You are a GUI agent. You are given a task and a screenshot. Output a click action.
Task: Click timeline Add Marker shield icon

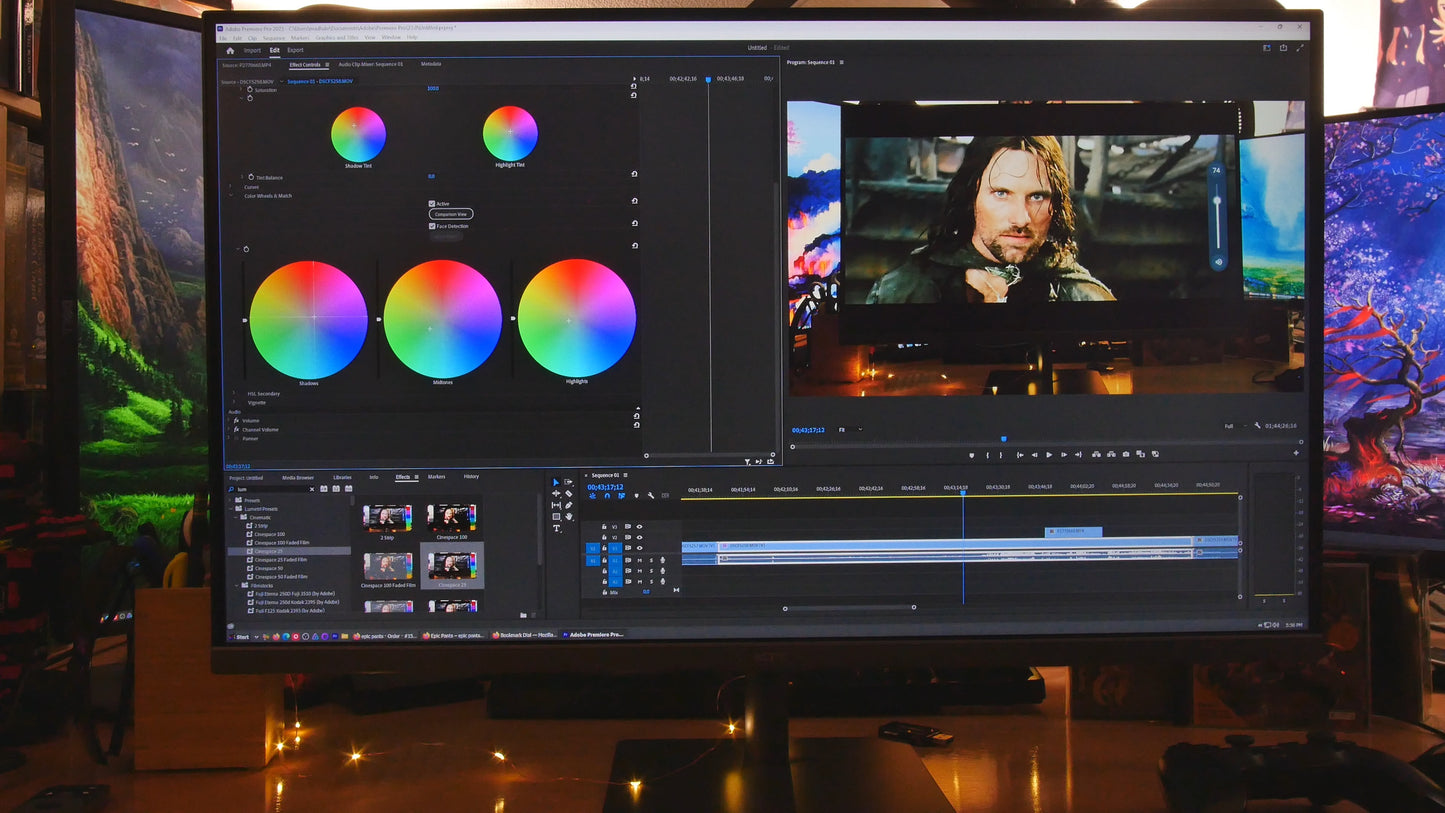pyautogui.click(x=637, y=496)
